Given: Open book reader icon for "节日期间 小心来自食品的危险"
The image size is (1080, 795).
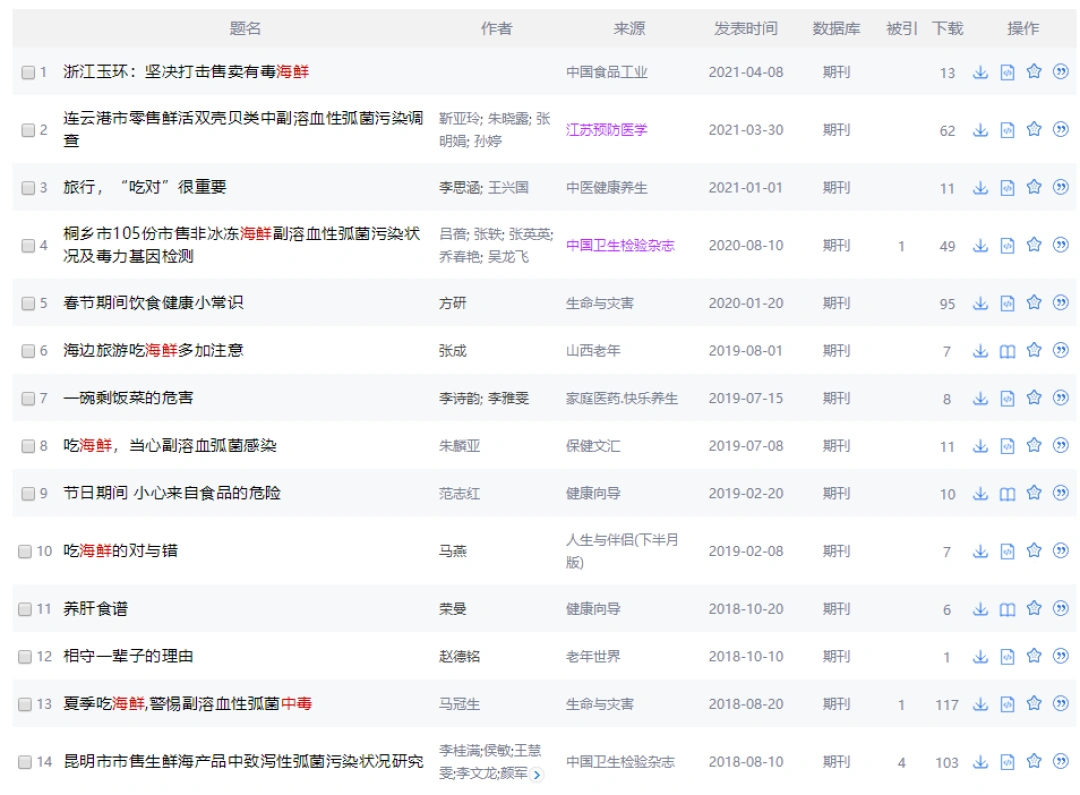Looking at the screenshot, I should 1006,493.
